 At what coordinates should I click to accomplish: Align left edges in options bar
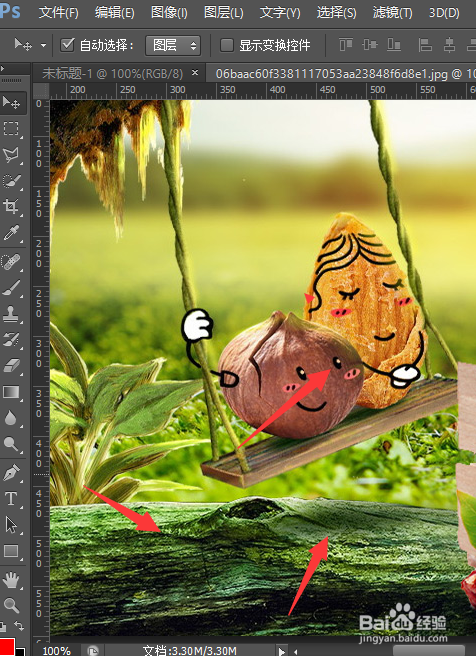click(x=425, y=44)
